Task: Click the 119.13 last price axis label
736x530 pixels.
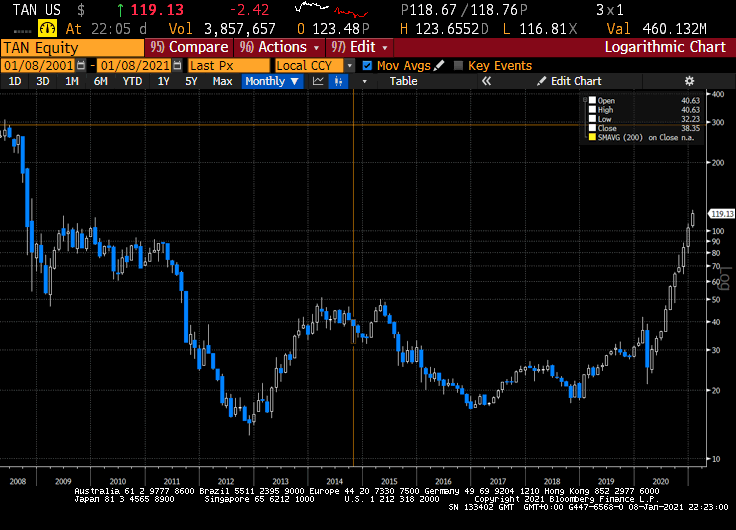Action: click(x=722, y=214)
